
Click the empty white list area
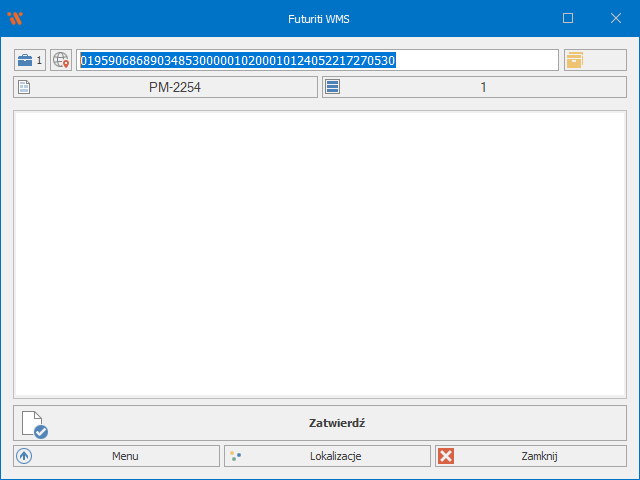coord(319,254)
